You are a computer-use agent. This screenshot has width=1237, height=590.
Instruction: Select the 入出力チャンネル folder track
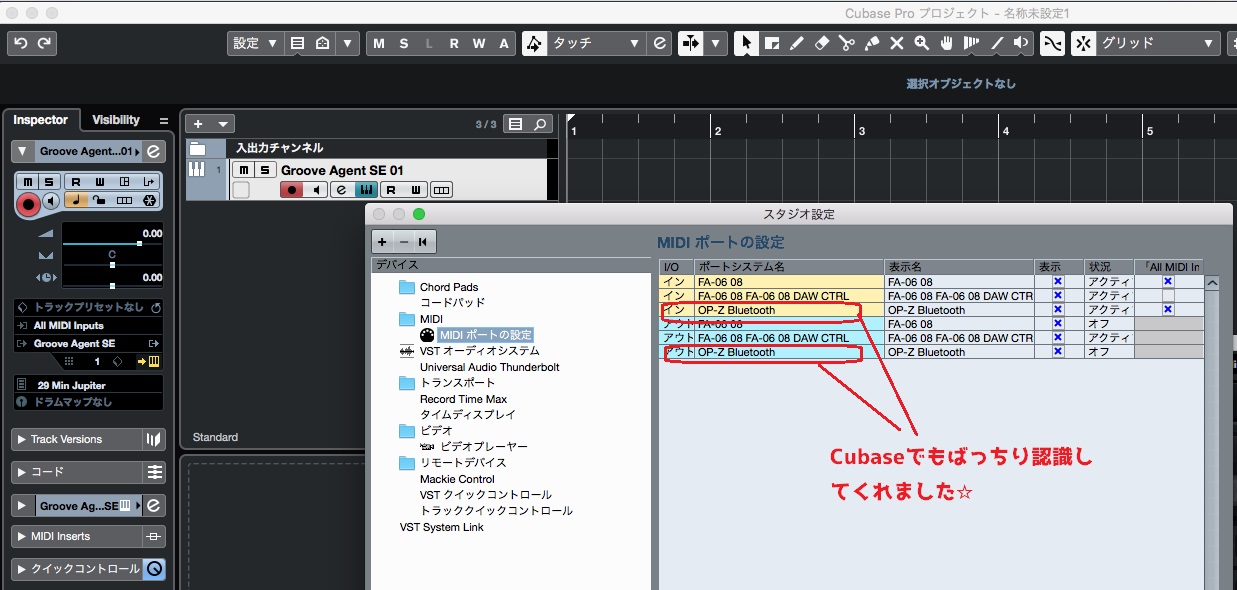click(368, 148)
